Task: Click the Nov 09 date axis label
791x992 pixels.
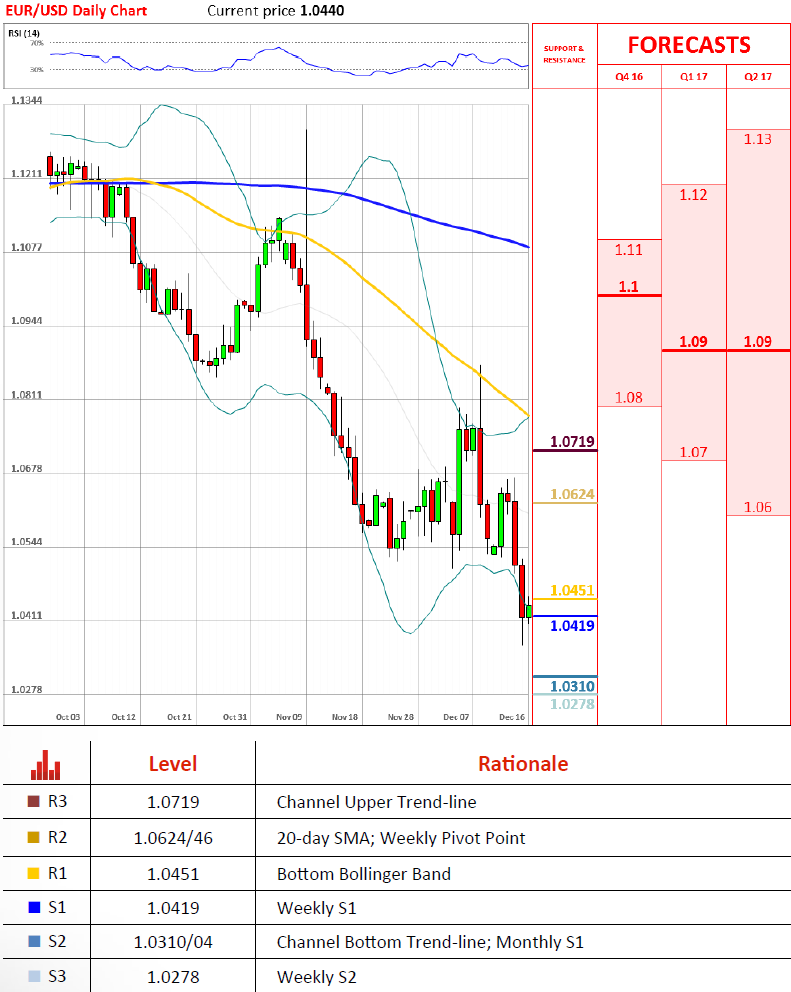Action: (289, 717)
